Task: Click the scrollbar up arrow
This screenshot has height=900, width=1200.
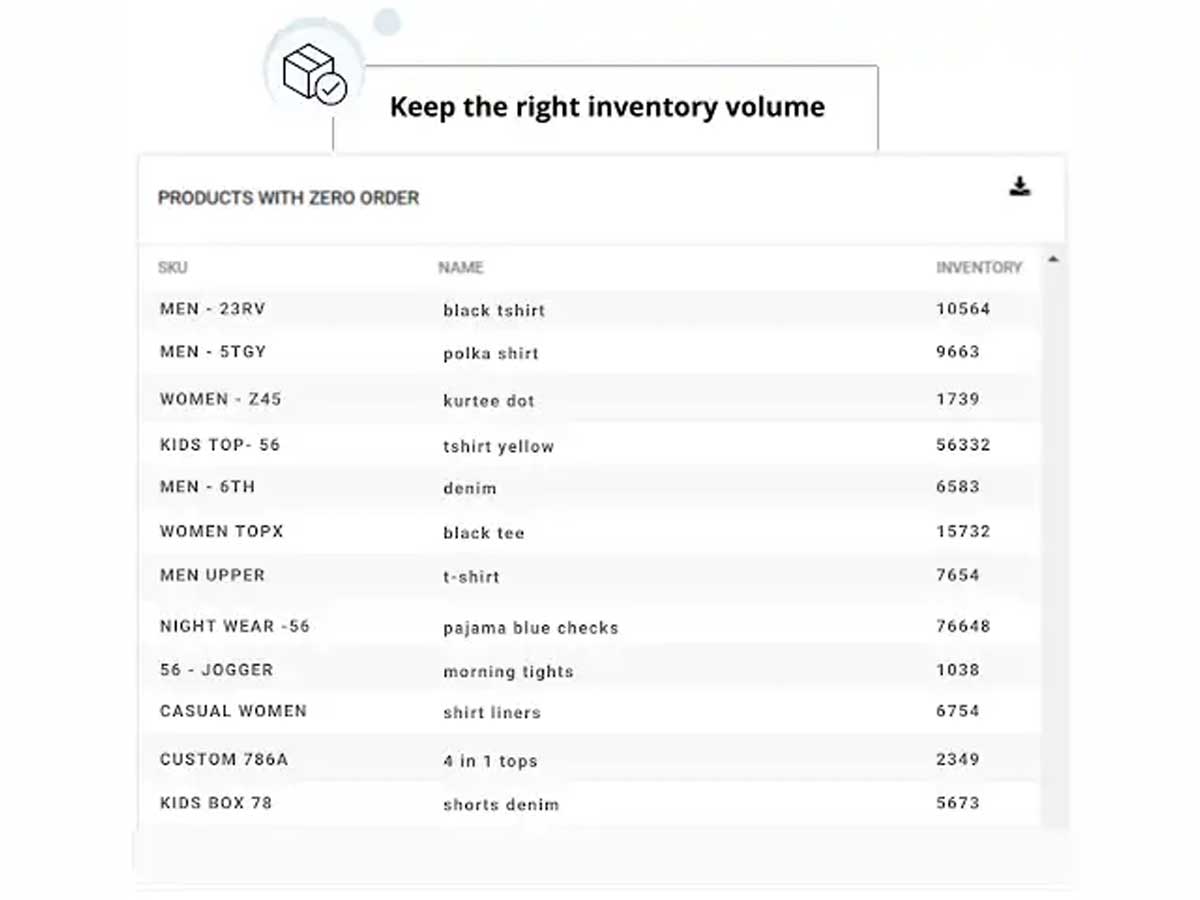Action: 1052,260
